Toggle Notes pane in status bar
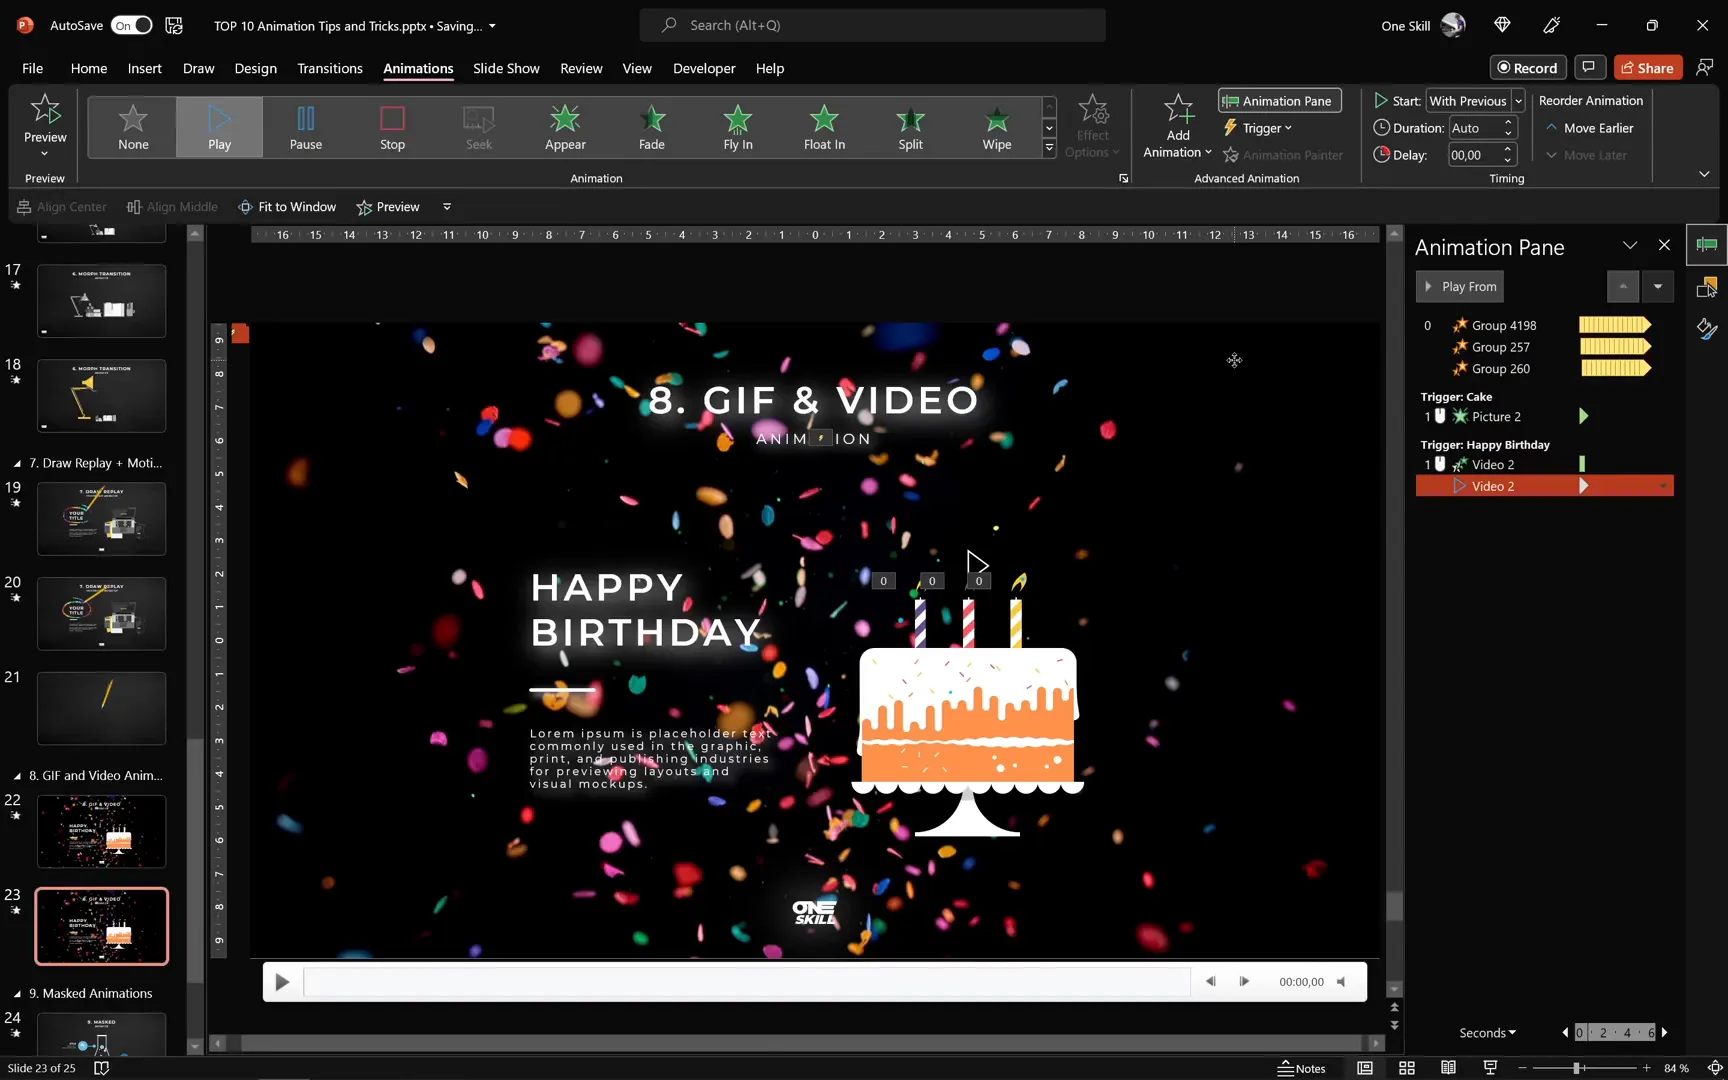Screen dimensions: 1728x1080 1301,1068
